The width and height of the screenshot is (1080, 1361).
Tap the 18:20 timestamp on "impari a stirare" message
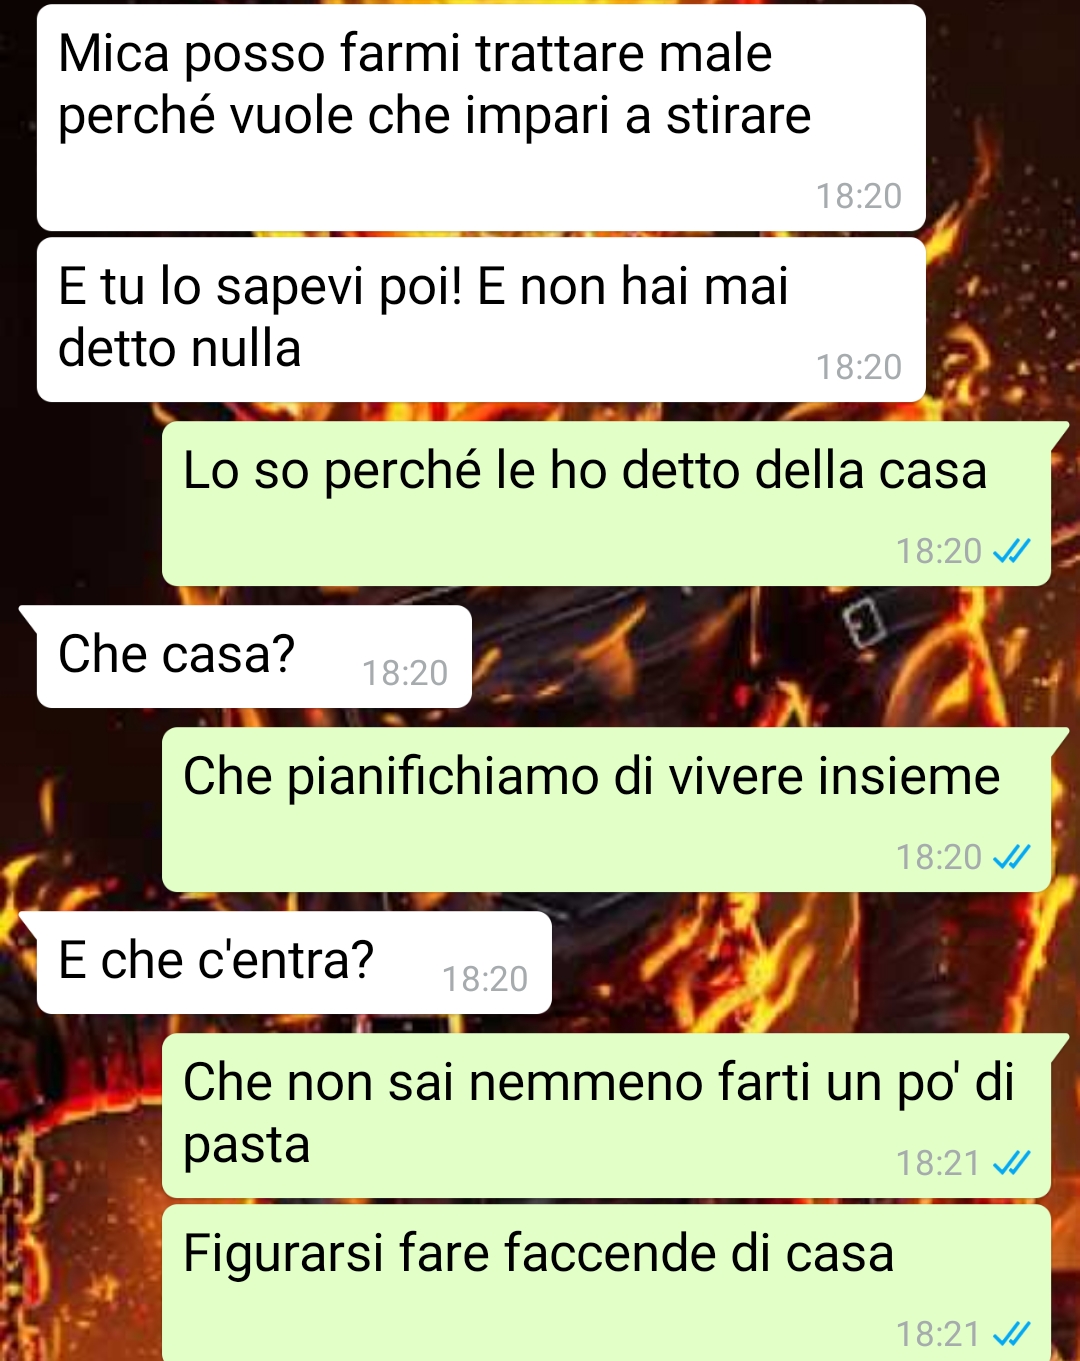(859, 196)
